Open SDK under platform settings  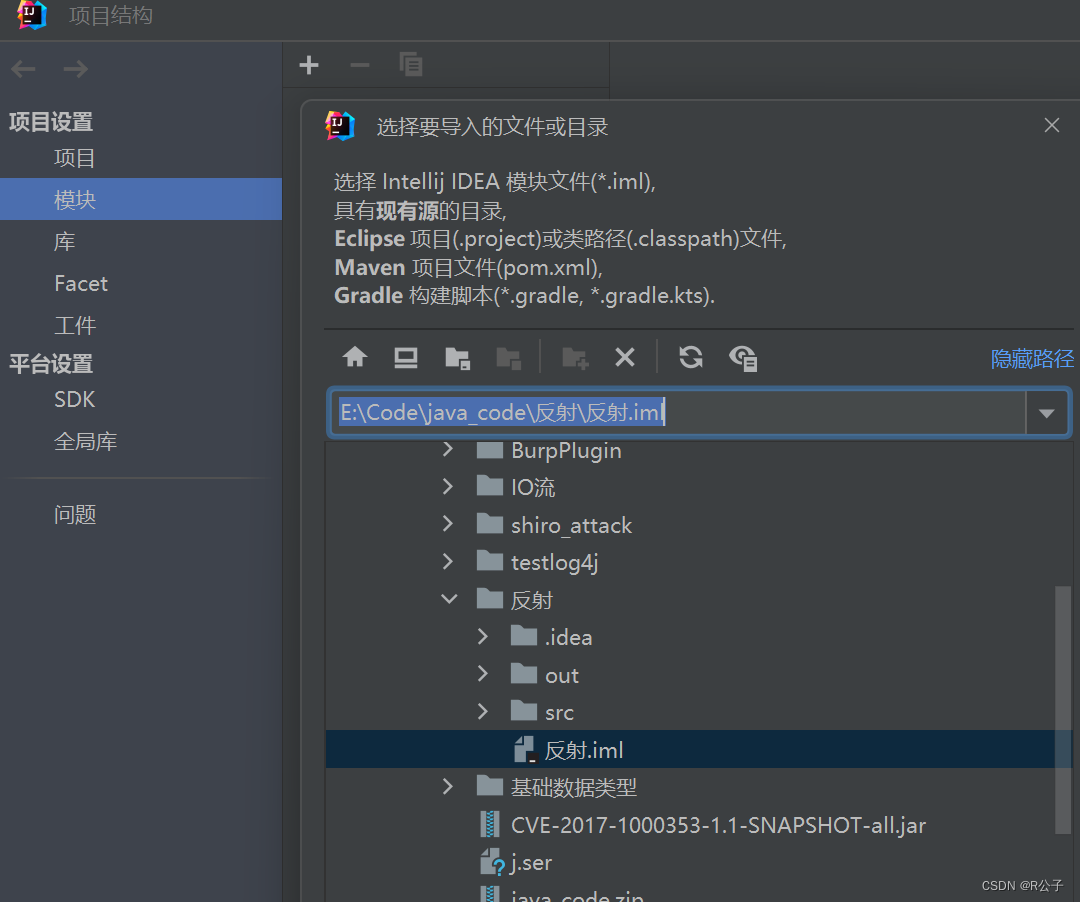pyautogui.click(x=74, y=399)
